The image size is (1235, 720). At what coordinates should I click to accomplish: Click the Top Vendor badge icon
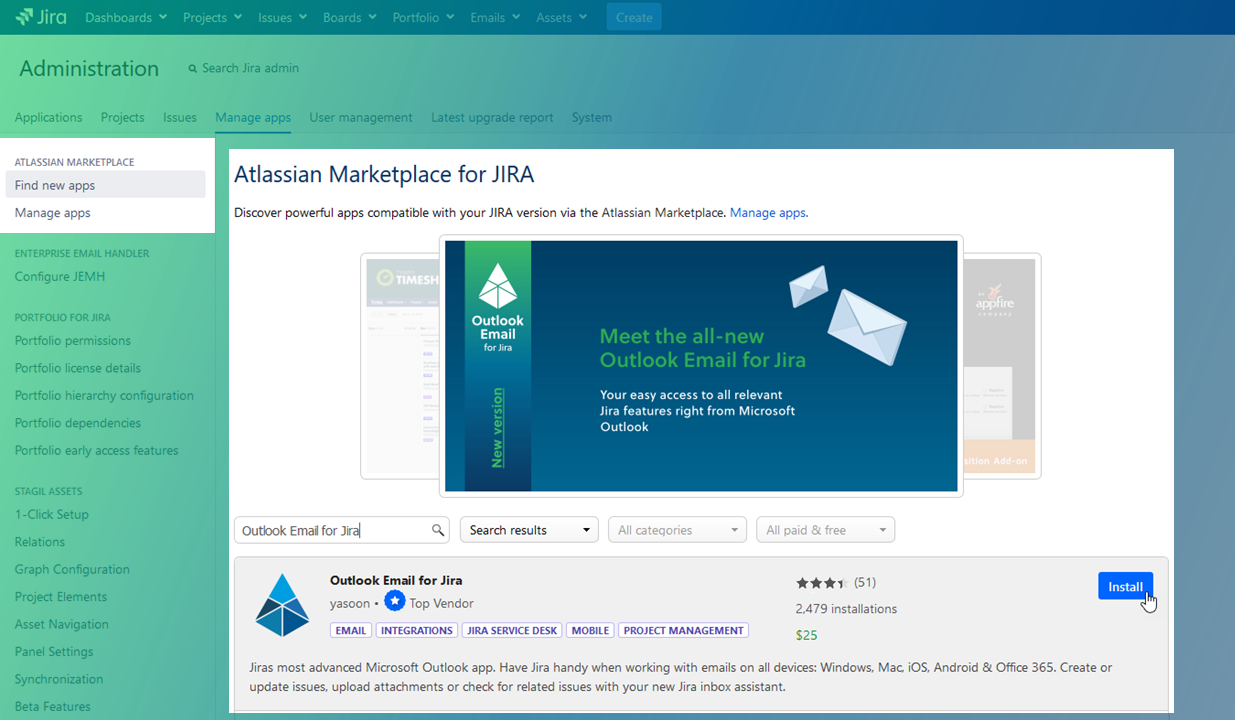point(395,601)
